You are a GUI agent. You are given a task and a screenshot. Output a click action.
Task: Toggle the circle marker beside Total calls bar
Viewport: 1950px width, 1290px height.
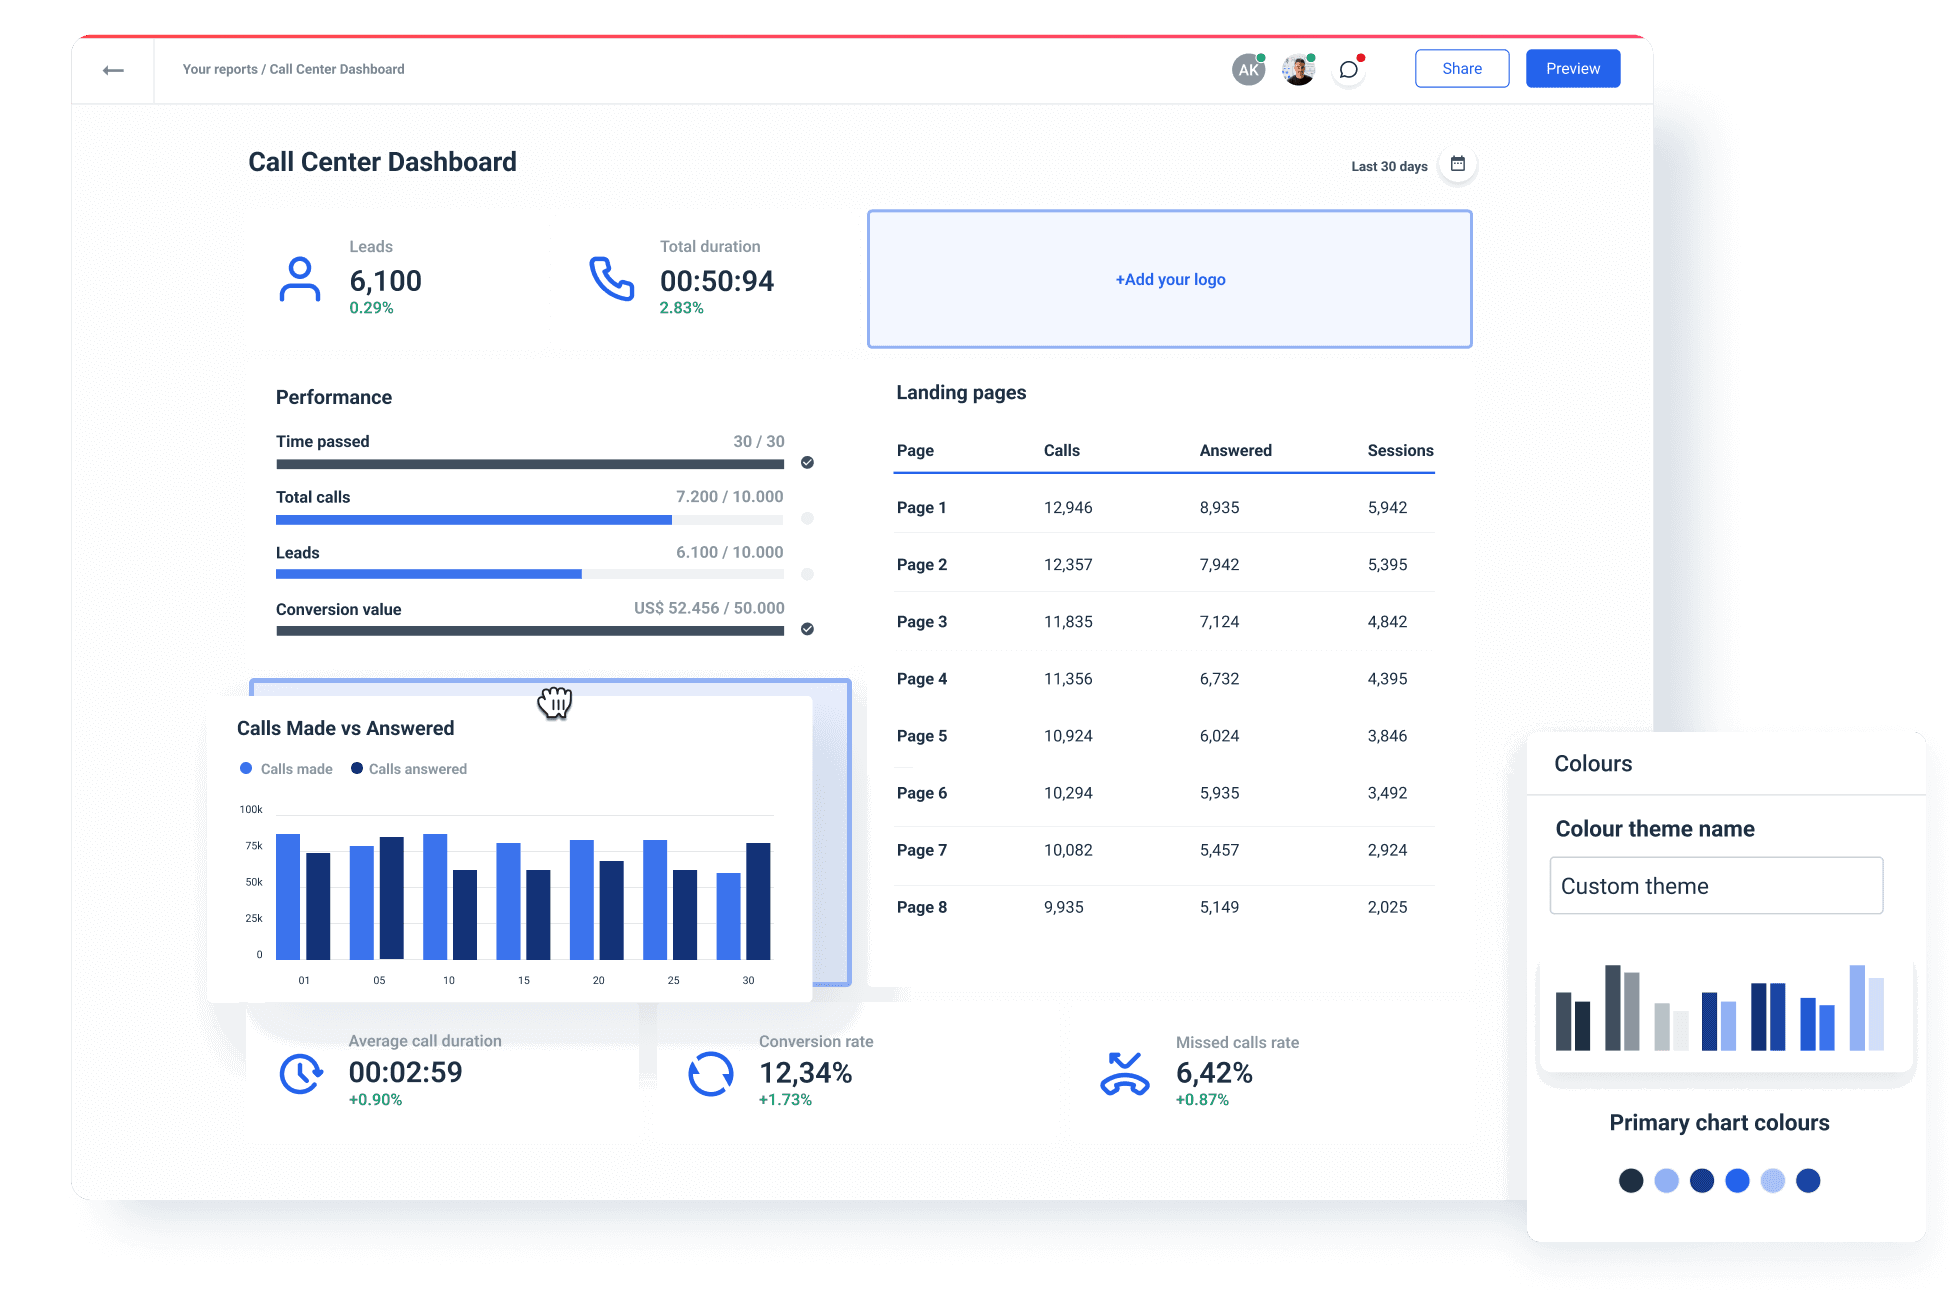tap(807, 519)
